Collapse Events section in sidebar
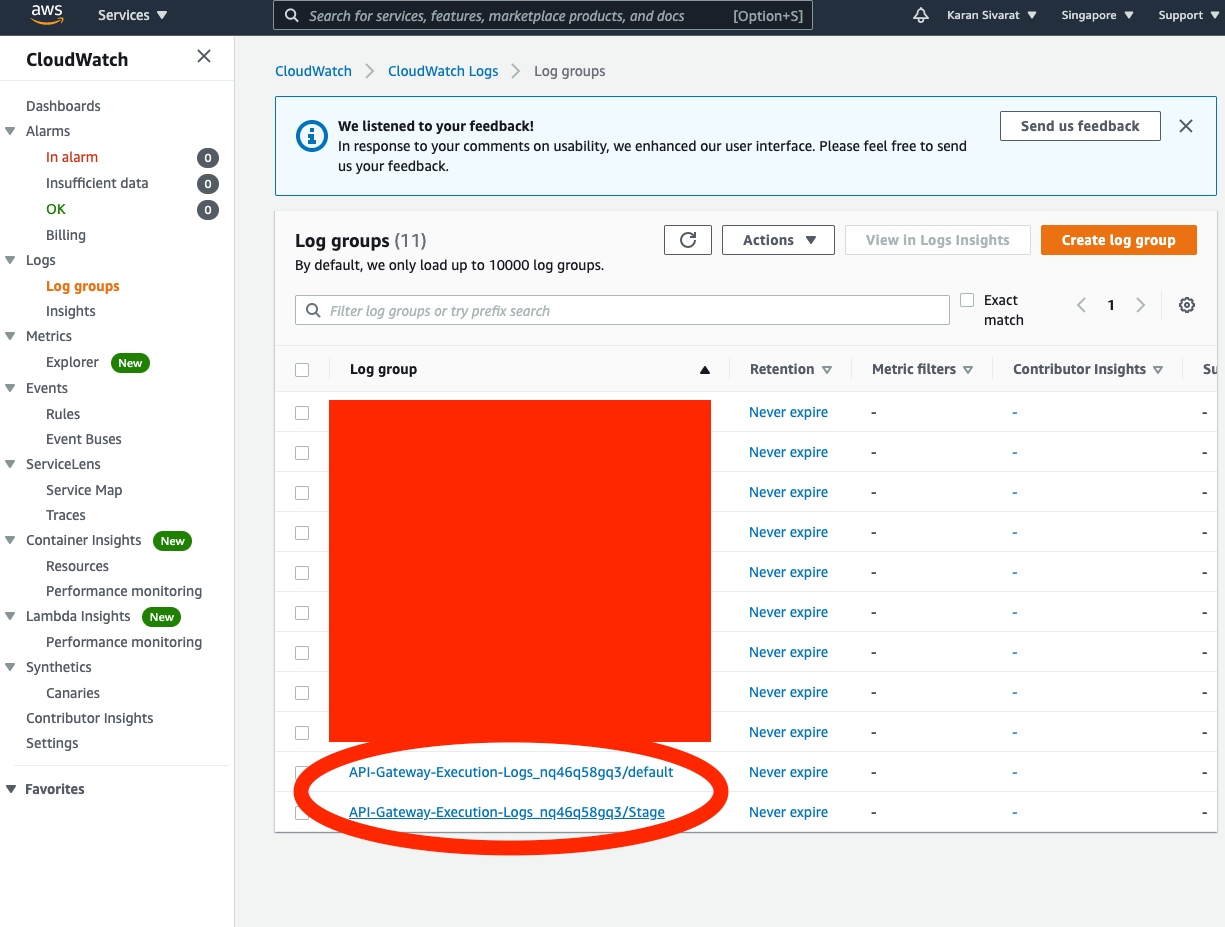 click(x=10, y=388)
